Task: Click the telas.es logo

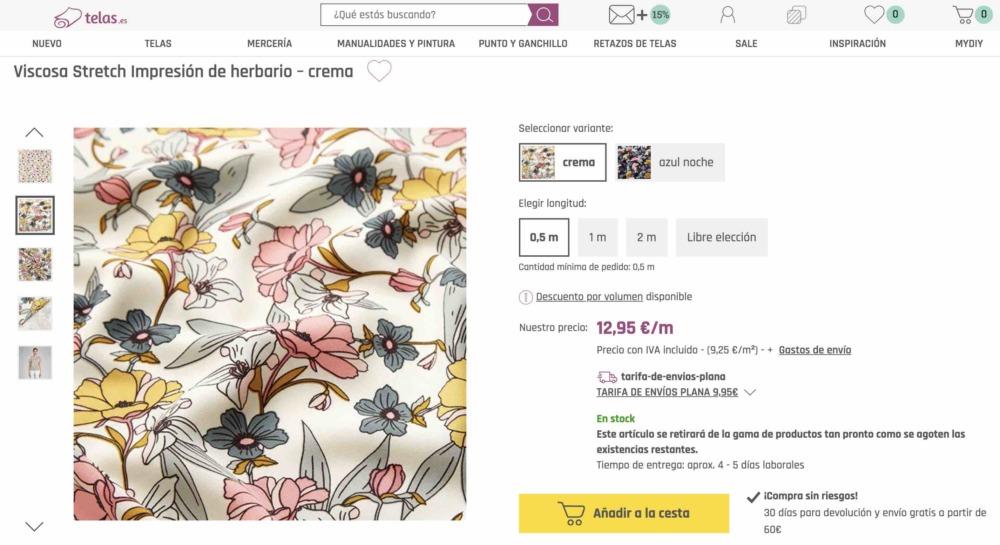Action: tap(90, 16)
